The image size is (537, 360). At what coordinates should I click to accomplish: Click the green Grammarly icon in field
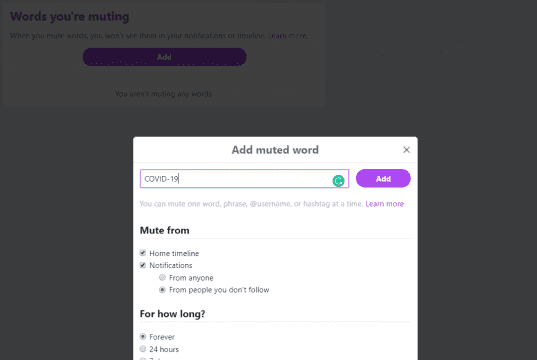click(x=338, y=181)
